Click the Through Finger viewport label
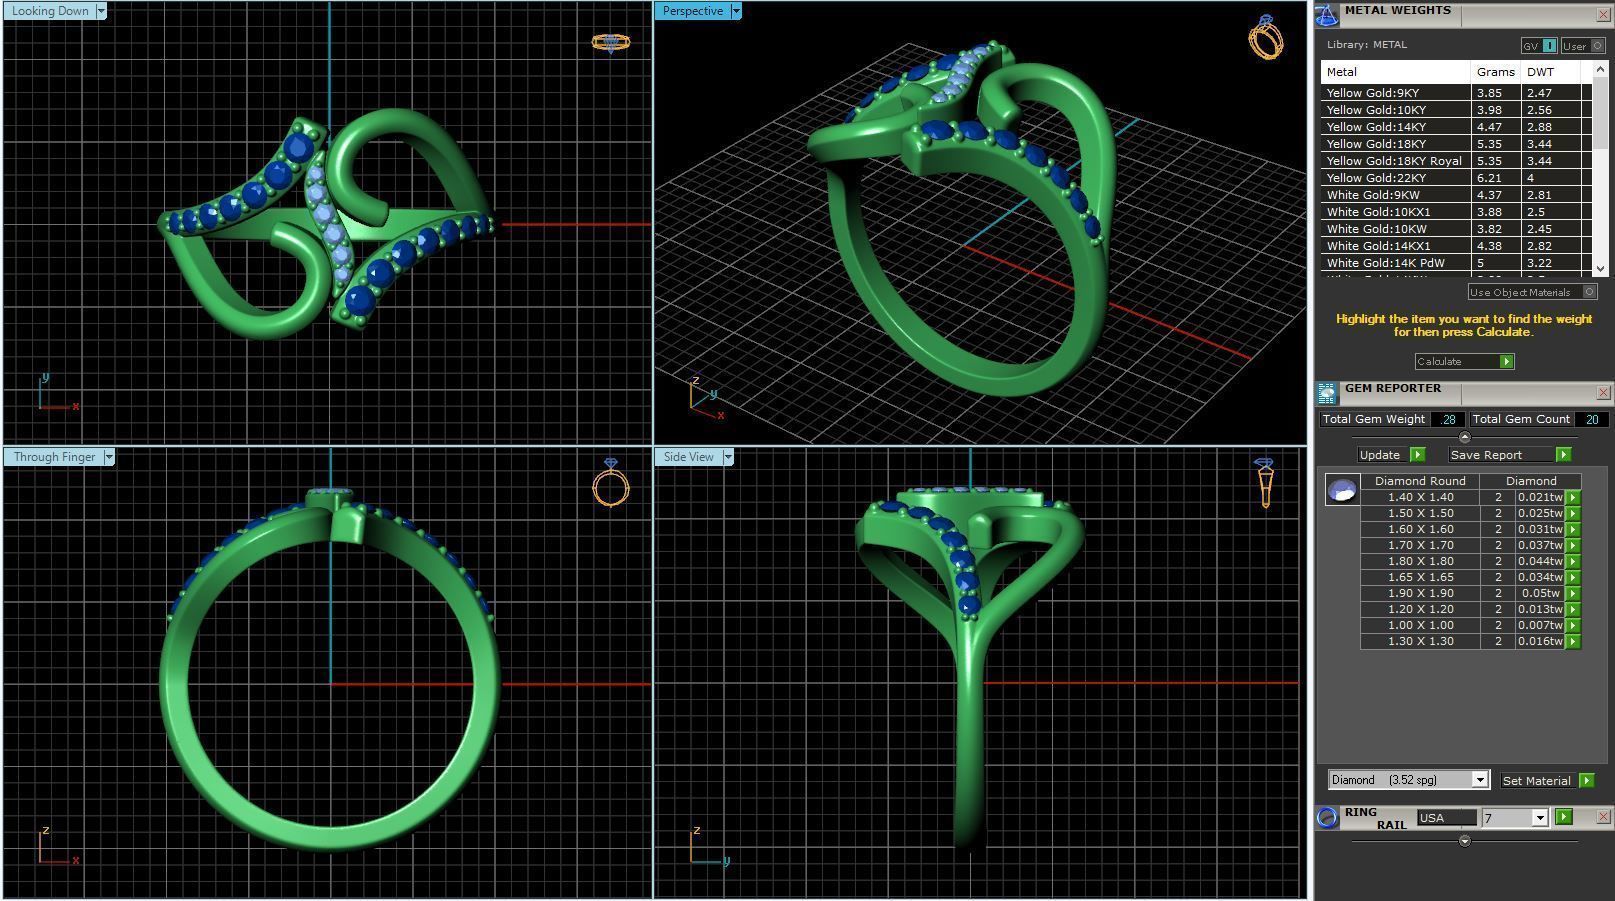The width and height of the screenshot is (1615, 901). pos(54,457)
